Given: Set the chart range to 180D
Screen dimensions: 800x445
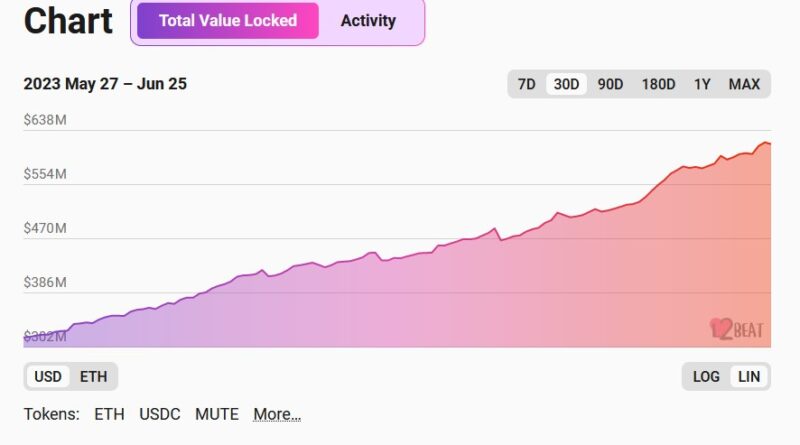Looking at the screenshot, I should coord(658,84).
